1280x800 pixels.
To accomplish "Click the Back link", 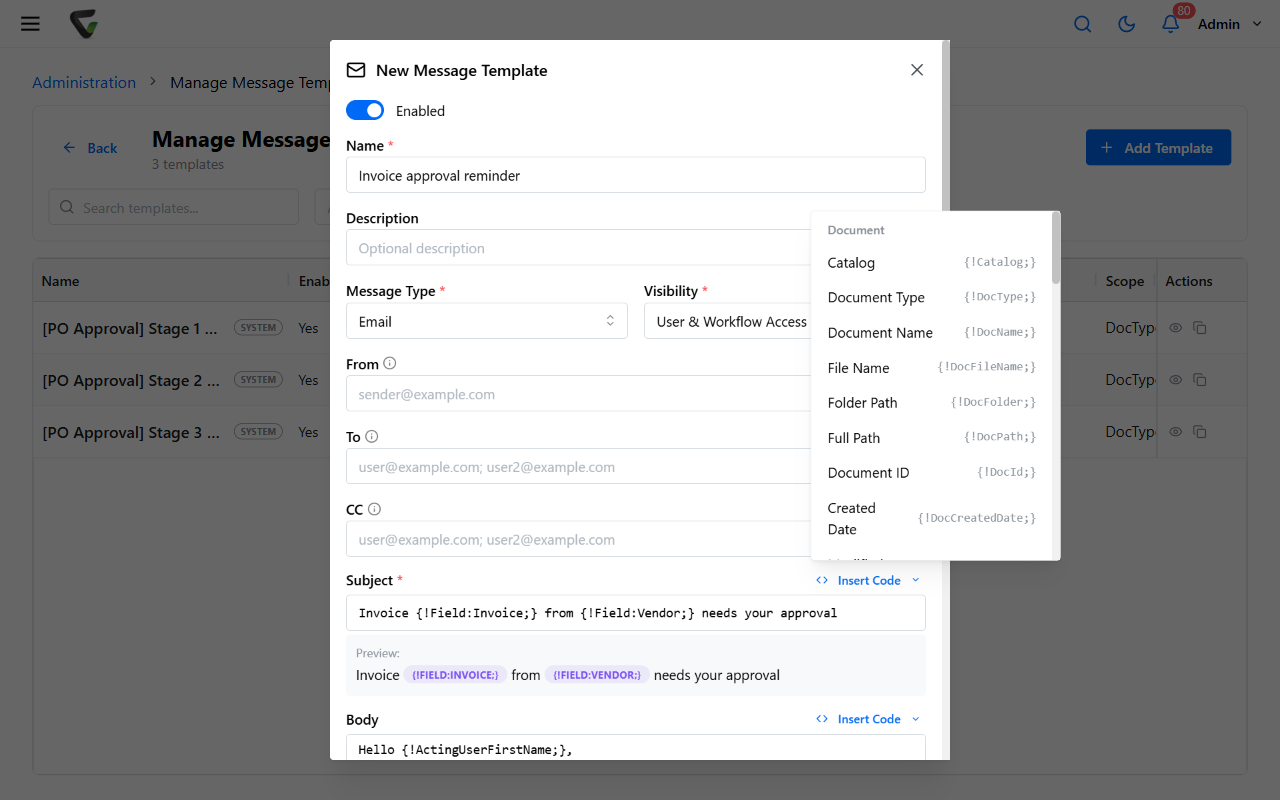I will coord(90,148).
